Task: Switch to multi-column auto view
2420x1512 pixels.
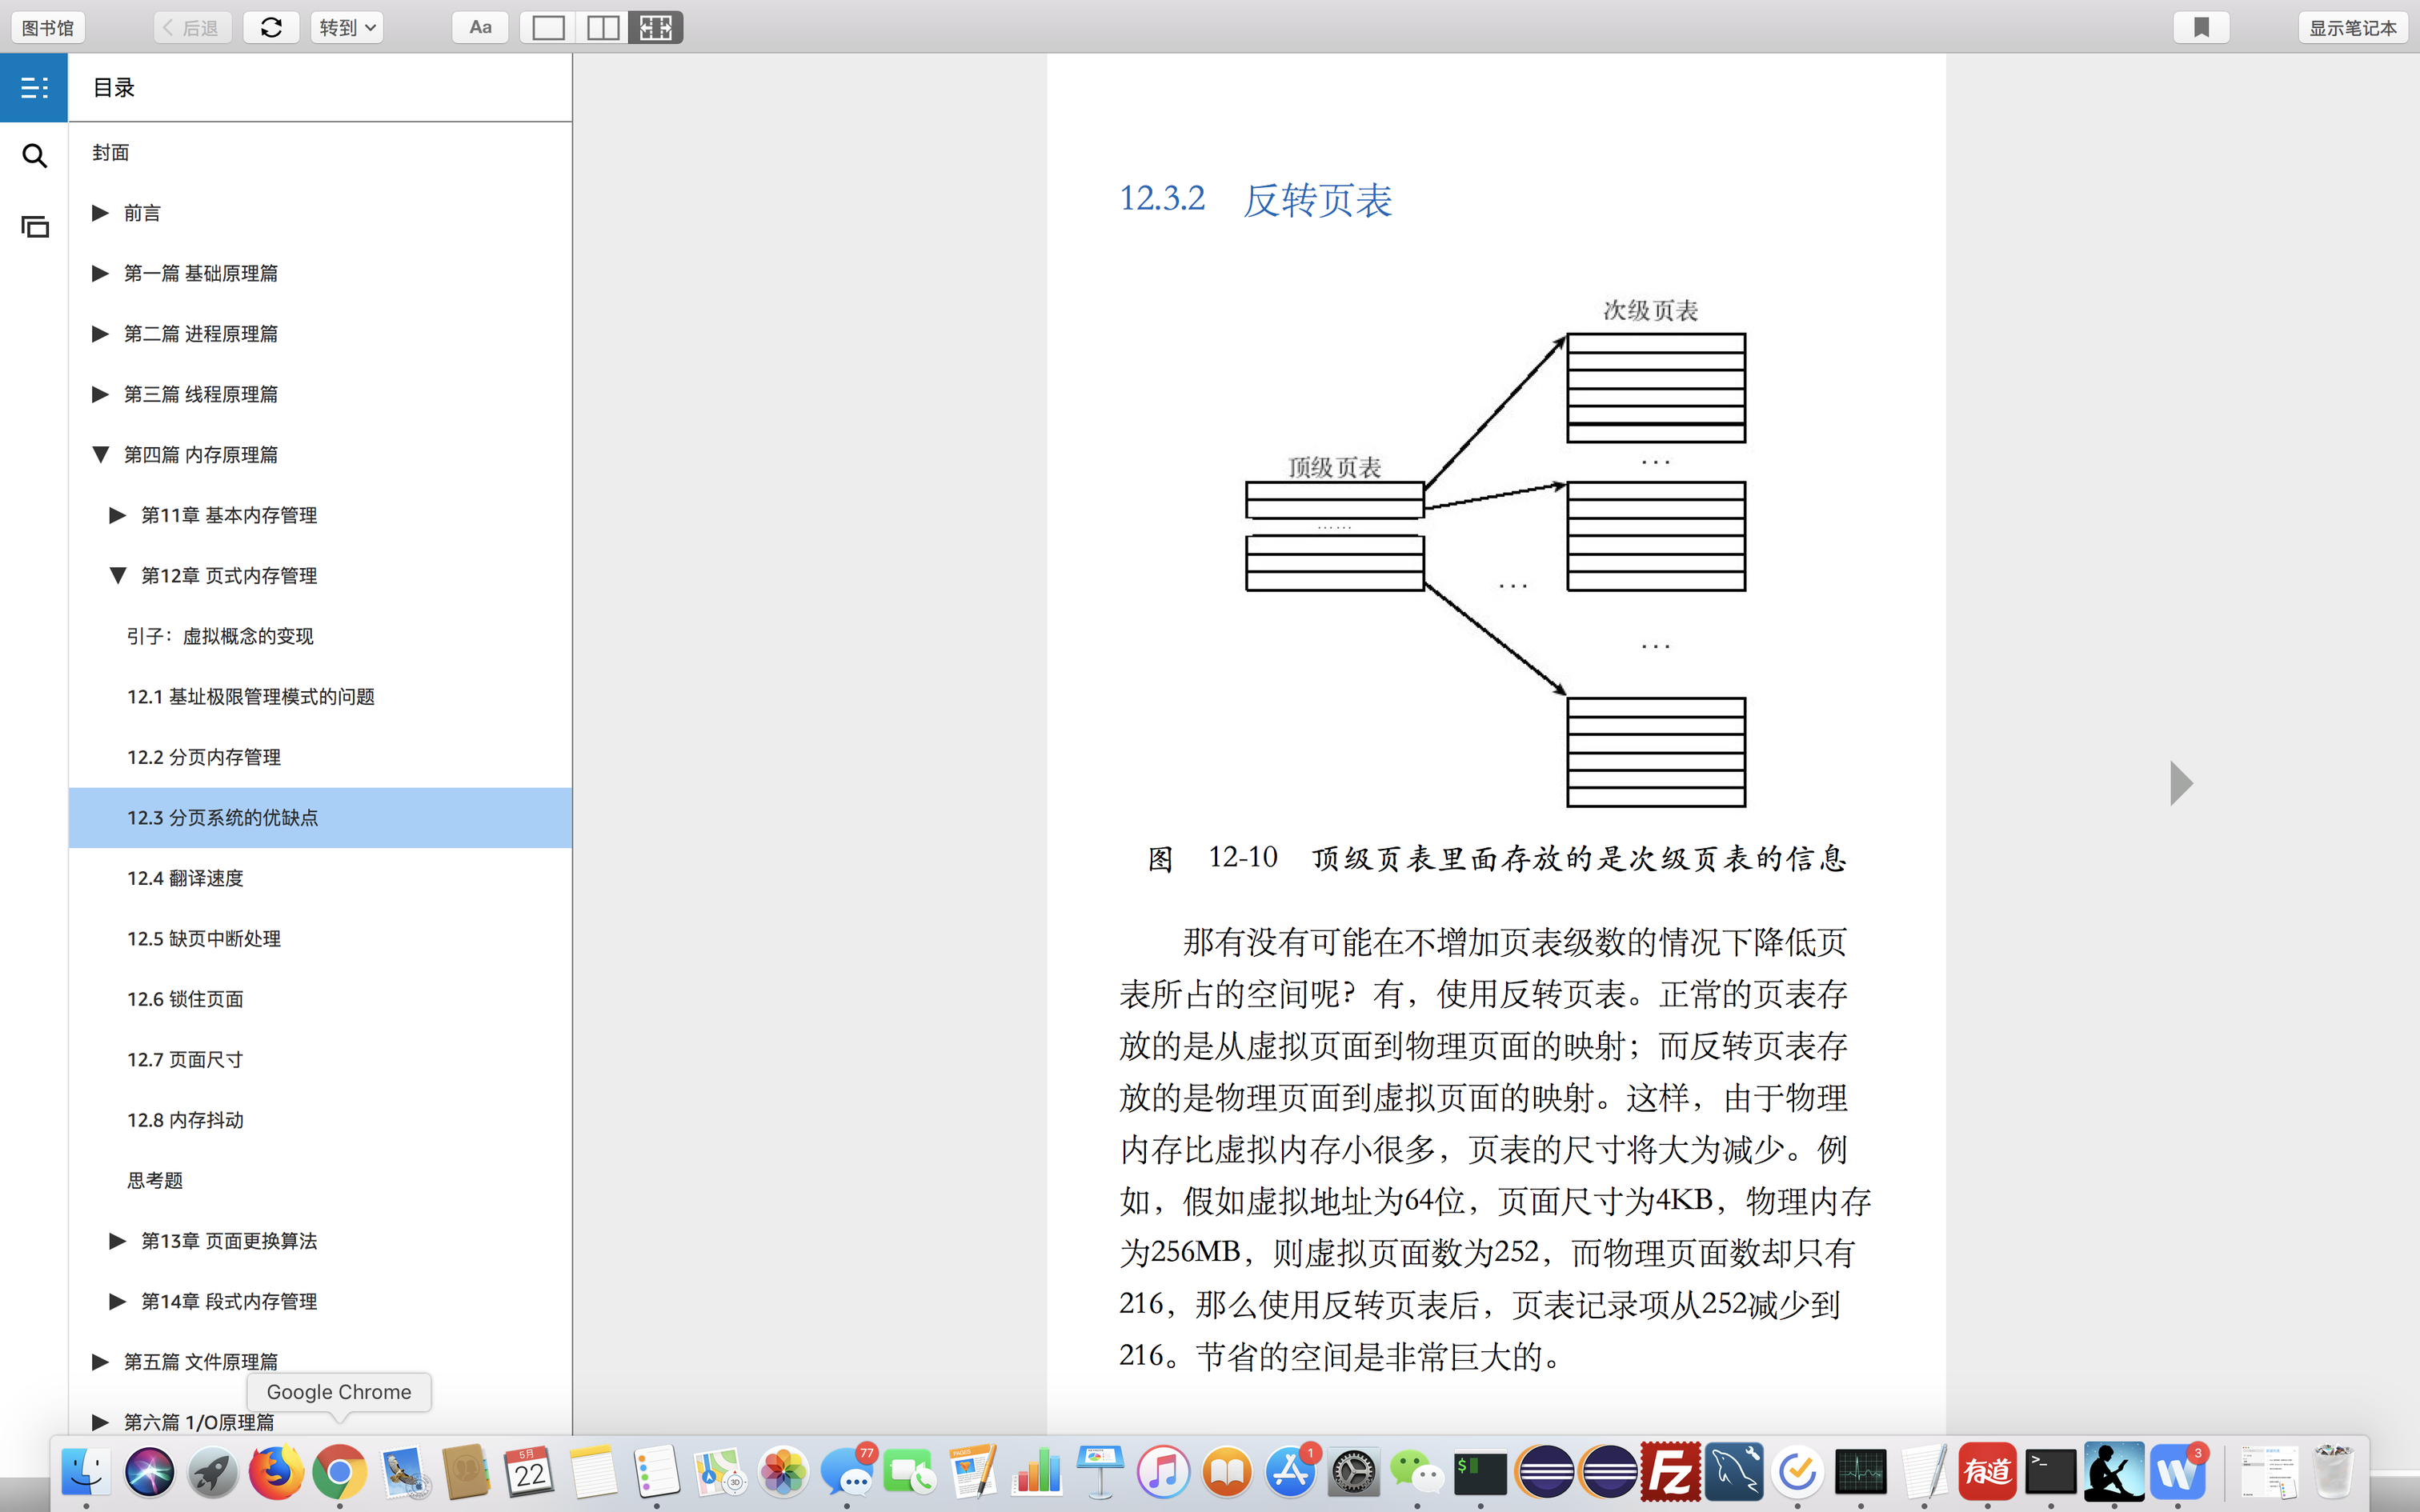Action: (x=656, y=27)
